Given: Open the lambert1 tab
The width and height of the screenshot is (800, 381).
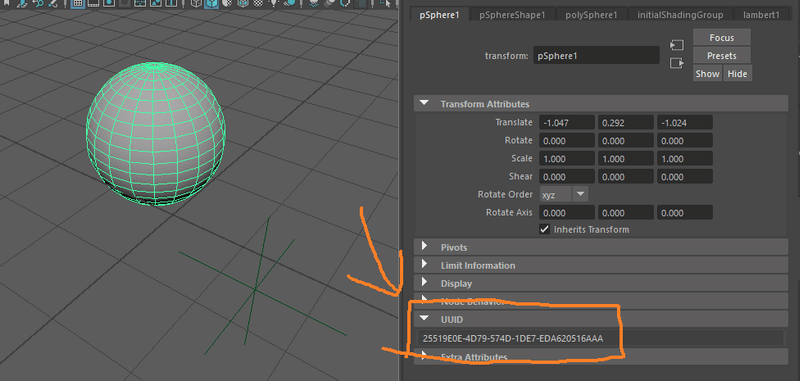Looking at the screenshot, I should tap(761, 15).
